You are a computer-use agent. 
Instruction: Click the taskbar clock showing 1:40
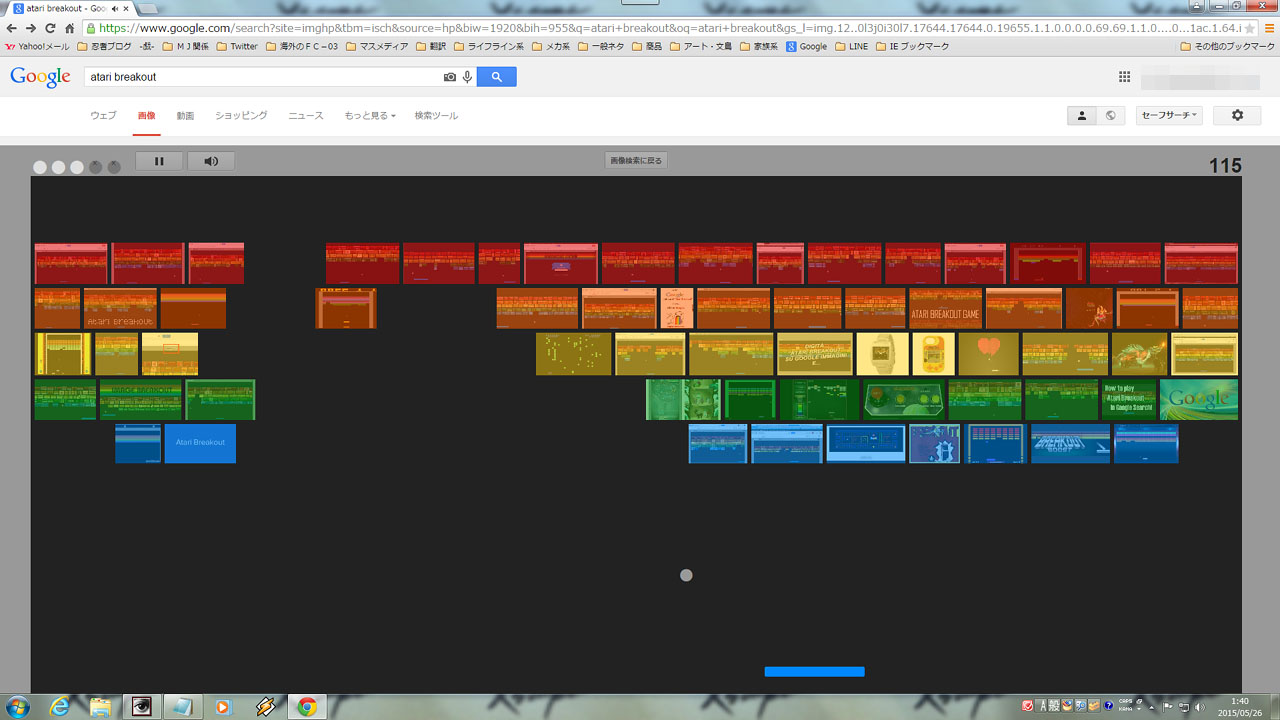point(1241,707)
